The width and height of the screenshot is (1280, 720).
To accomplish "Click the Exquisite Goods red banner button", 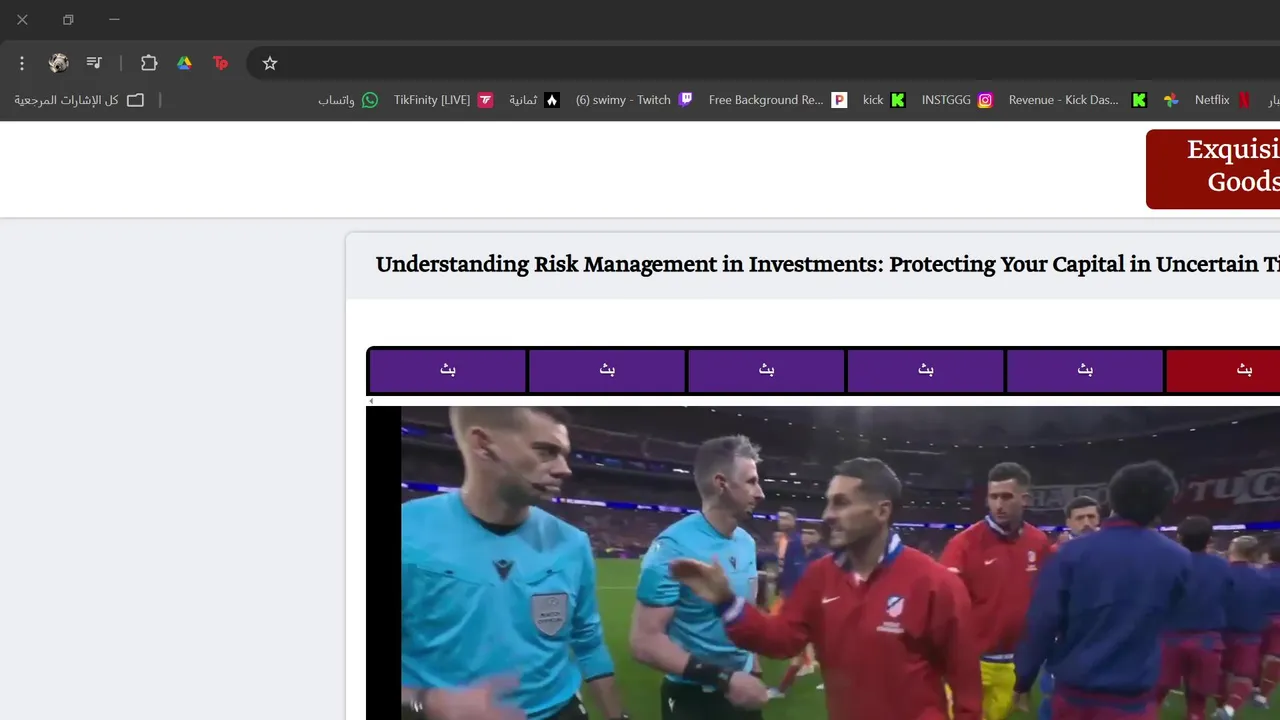I will pyautogui.click(x=1213, y=168).
